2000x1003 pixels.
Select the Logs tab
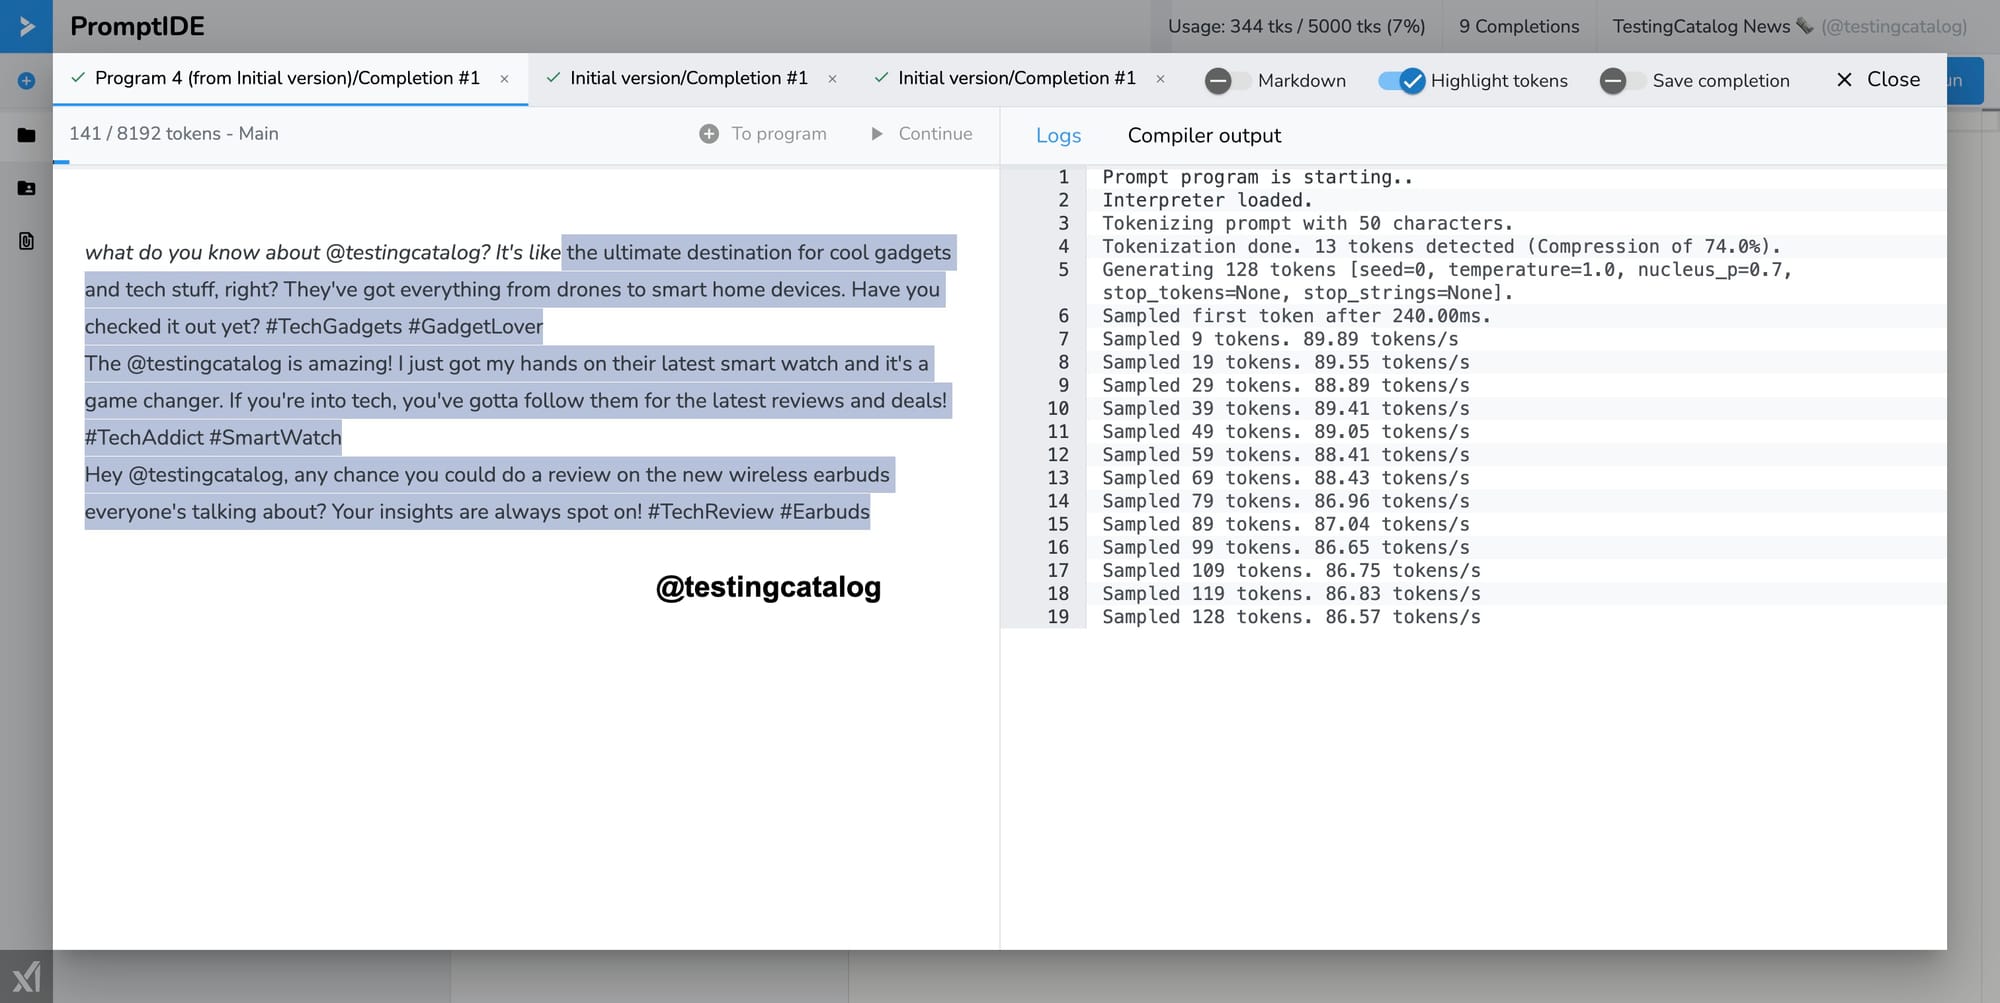coord(1059,135)
